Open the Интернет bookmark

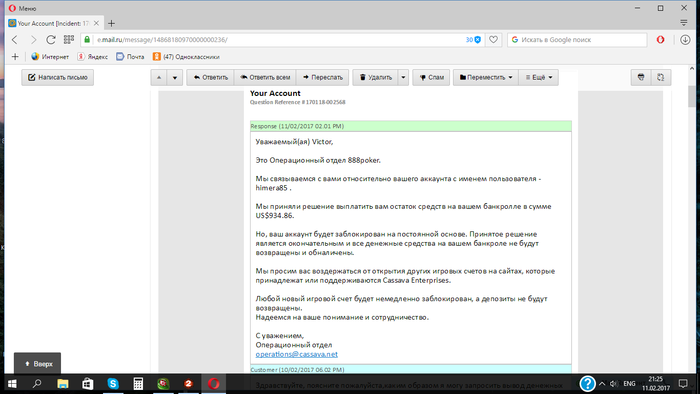tap(50, 57)
